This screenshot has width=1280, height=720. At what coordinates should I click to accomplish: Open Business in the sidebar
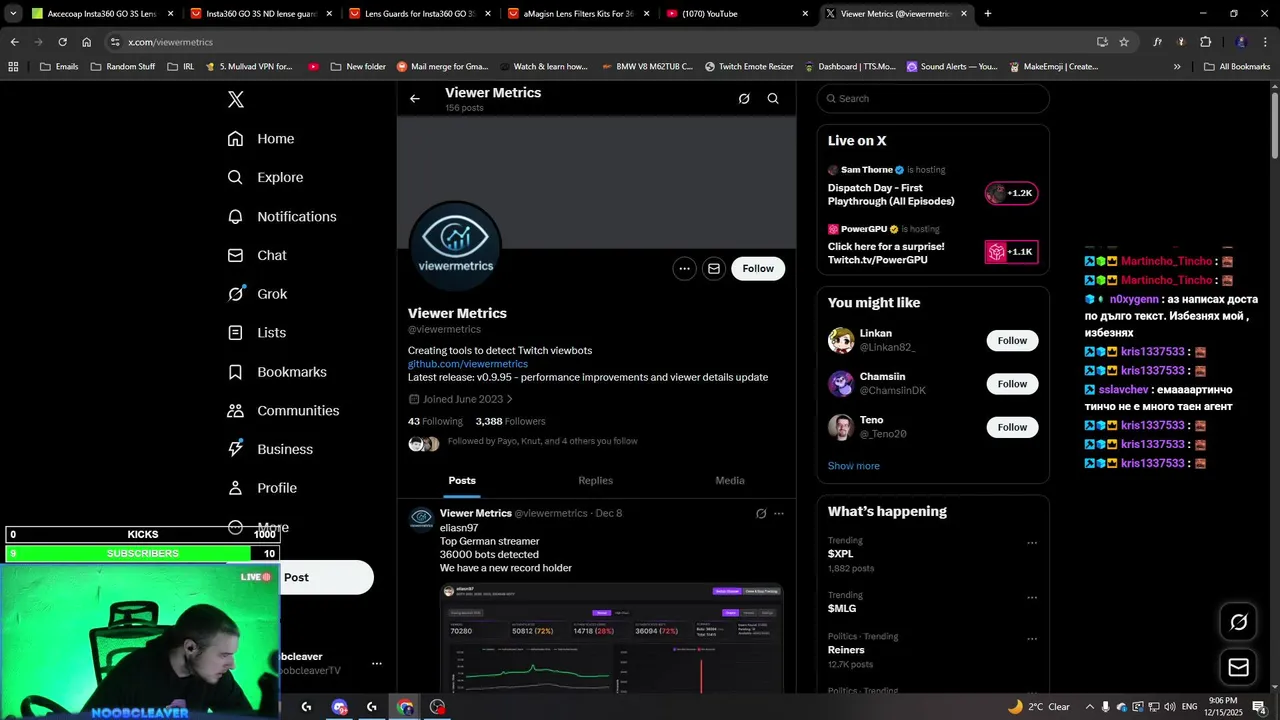coord(270,449)
